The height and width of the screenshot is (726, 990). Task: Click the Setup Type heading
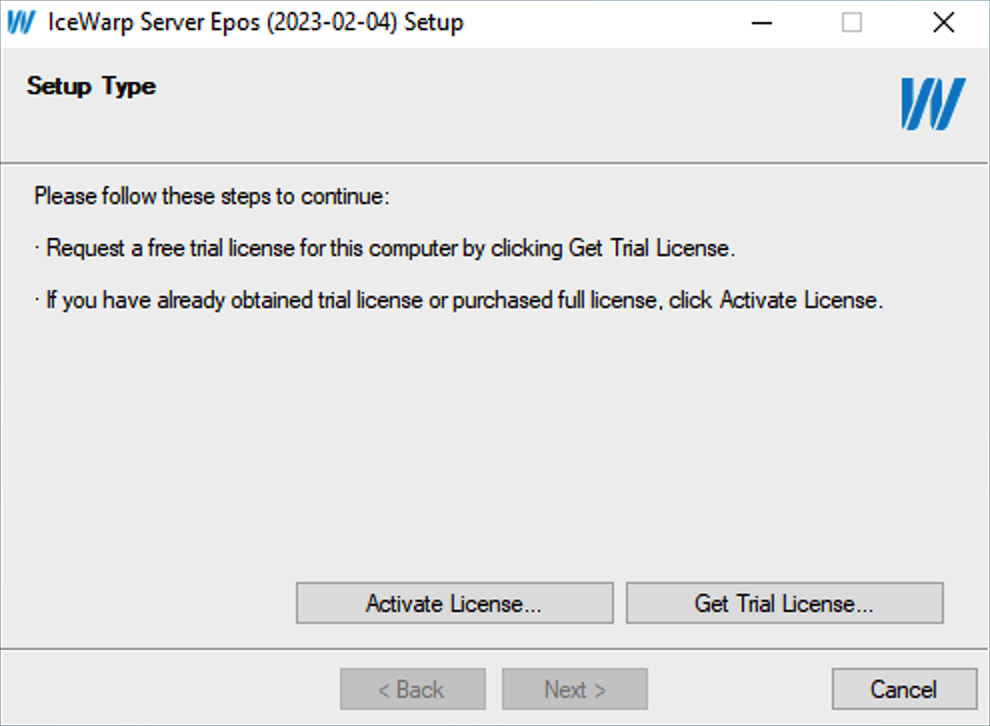[x=92, y=86]
